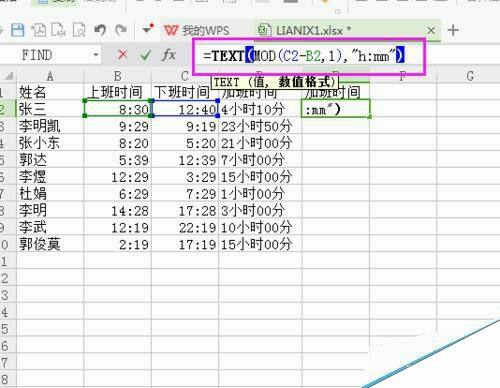500x388 pixels.
Task: Select the cell containing 李武
Action: [50, 227]
